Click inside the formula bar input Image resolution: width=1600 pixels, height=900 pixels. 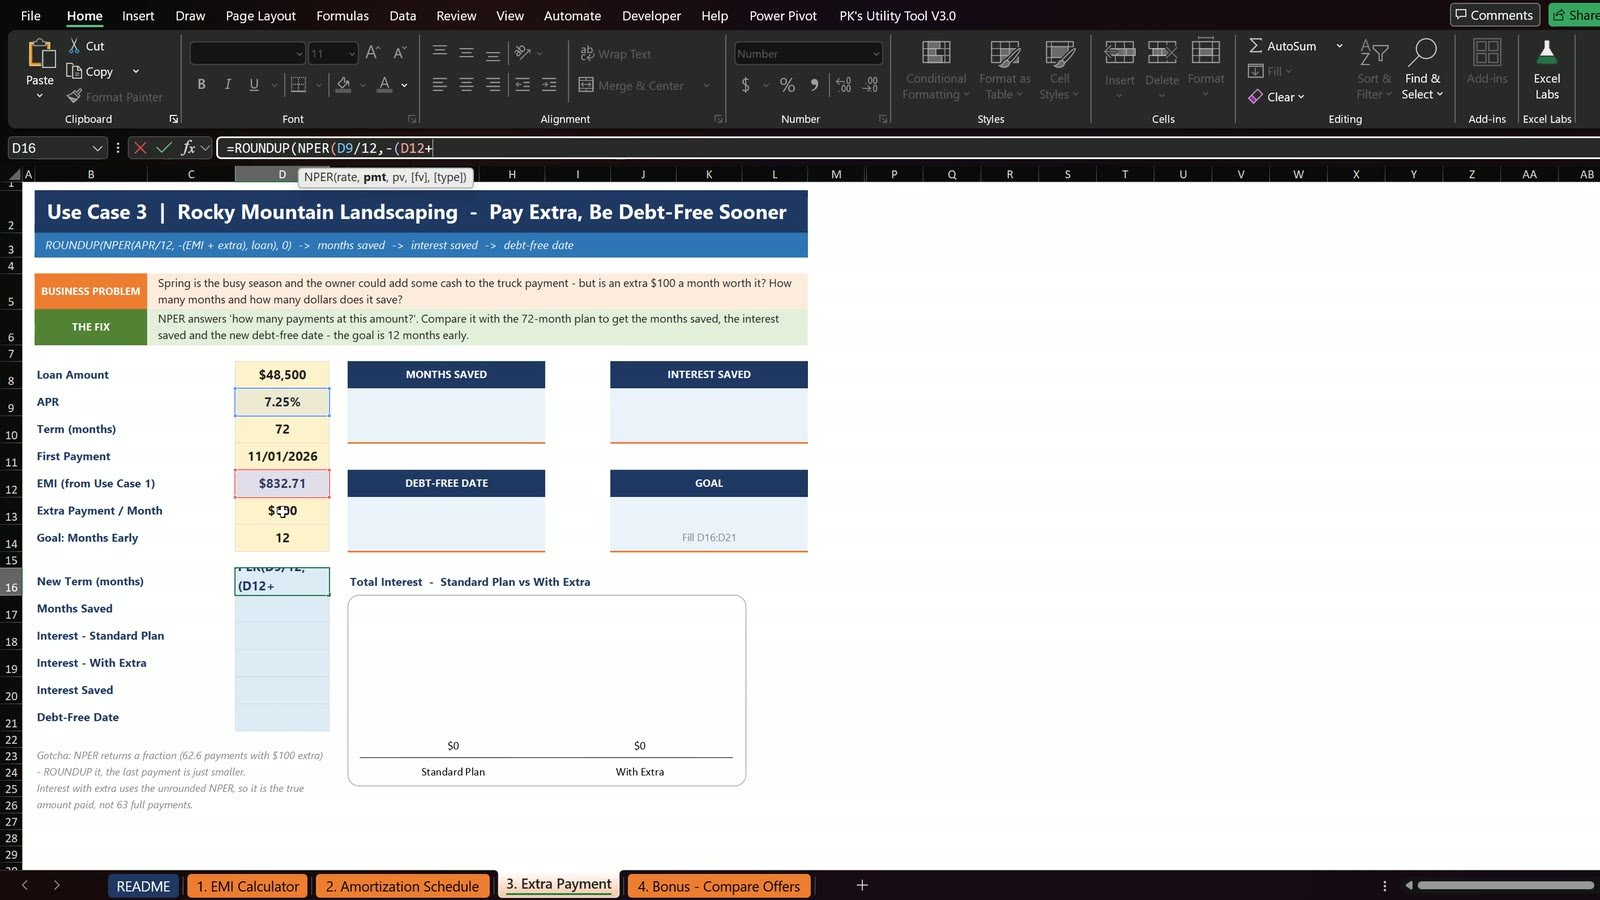point(908,148)
